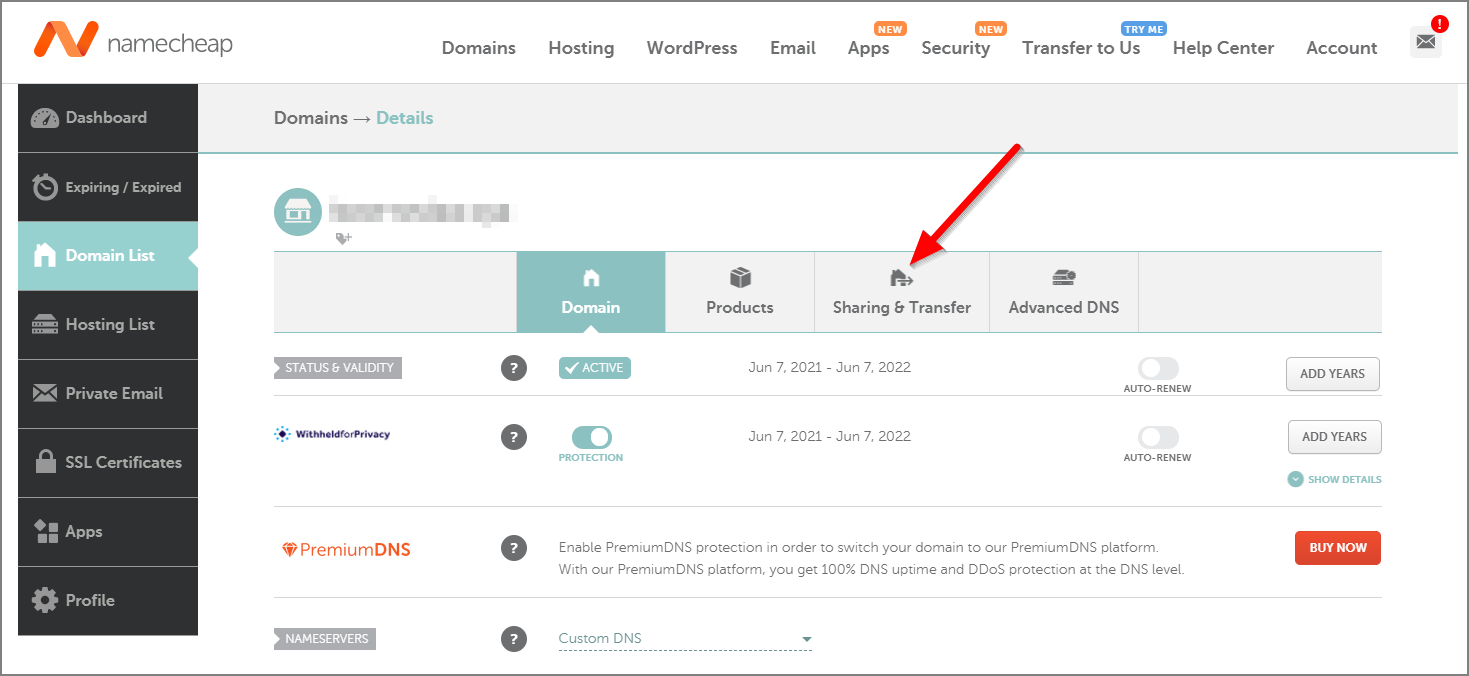Screen dimensions: 1469x676
Task: Open the Hosting top menu
Action: pyautogui.click(x=581, y=48)
